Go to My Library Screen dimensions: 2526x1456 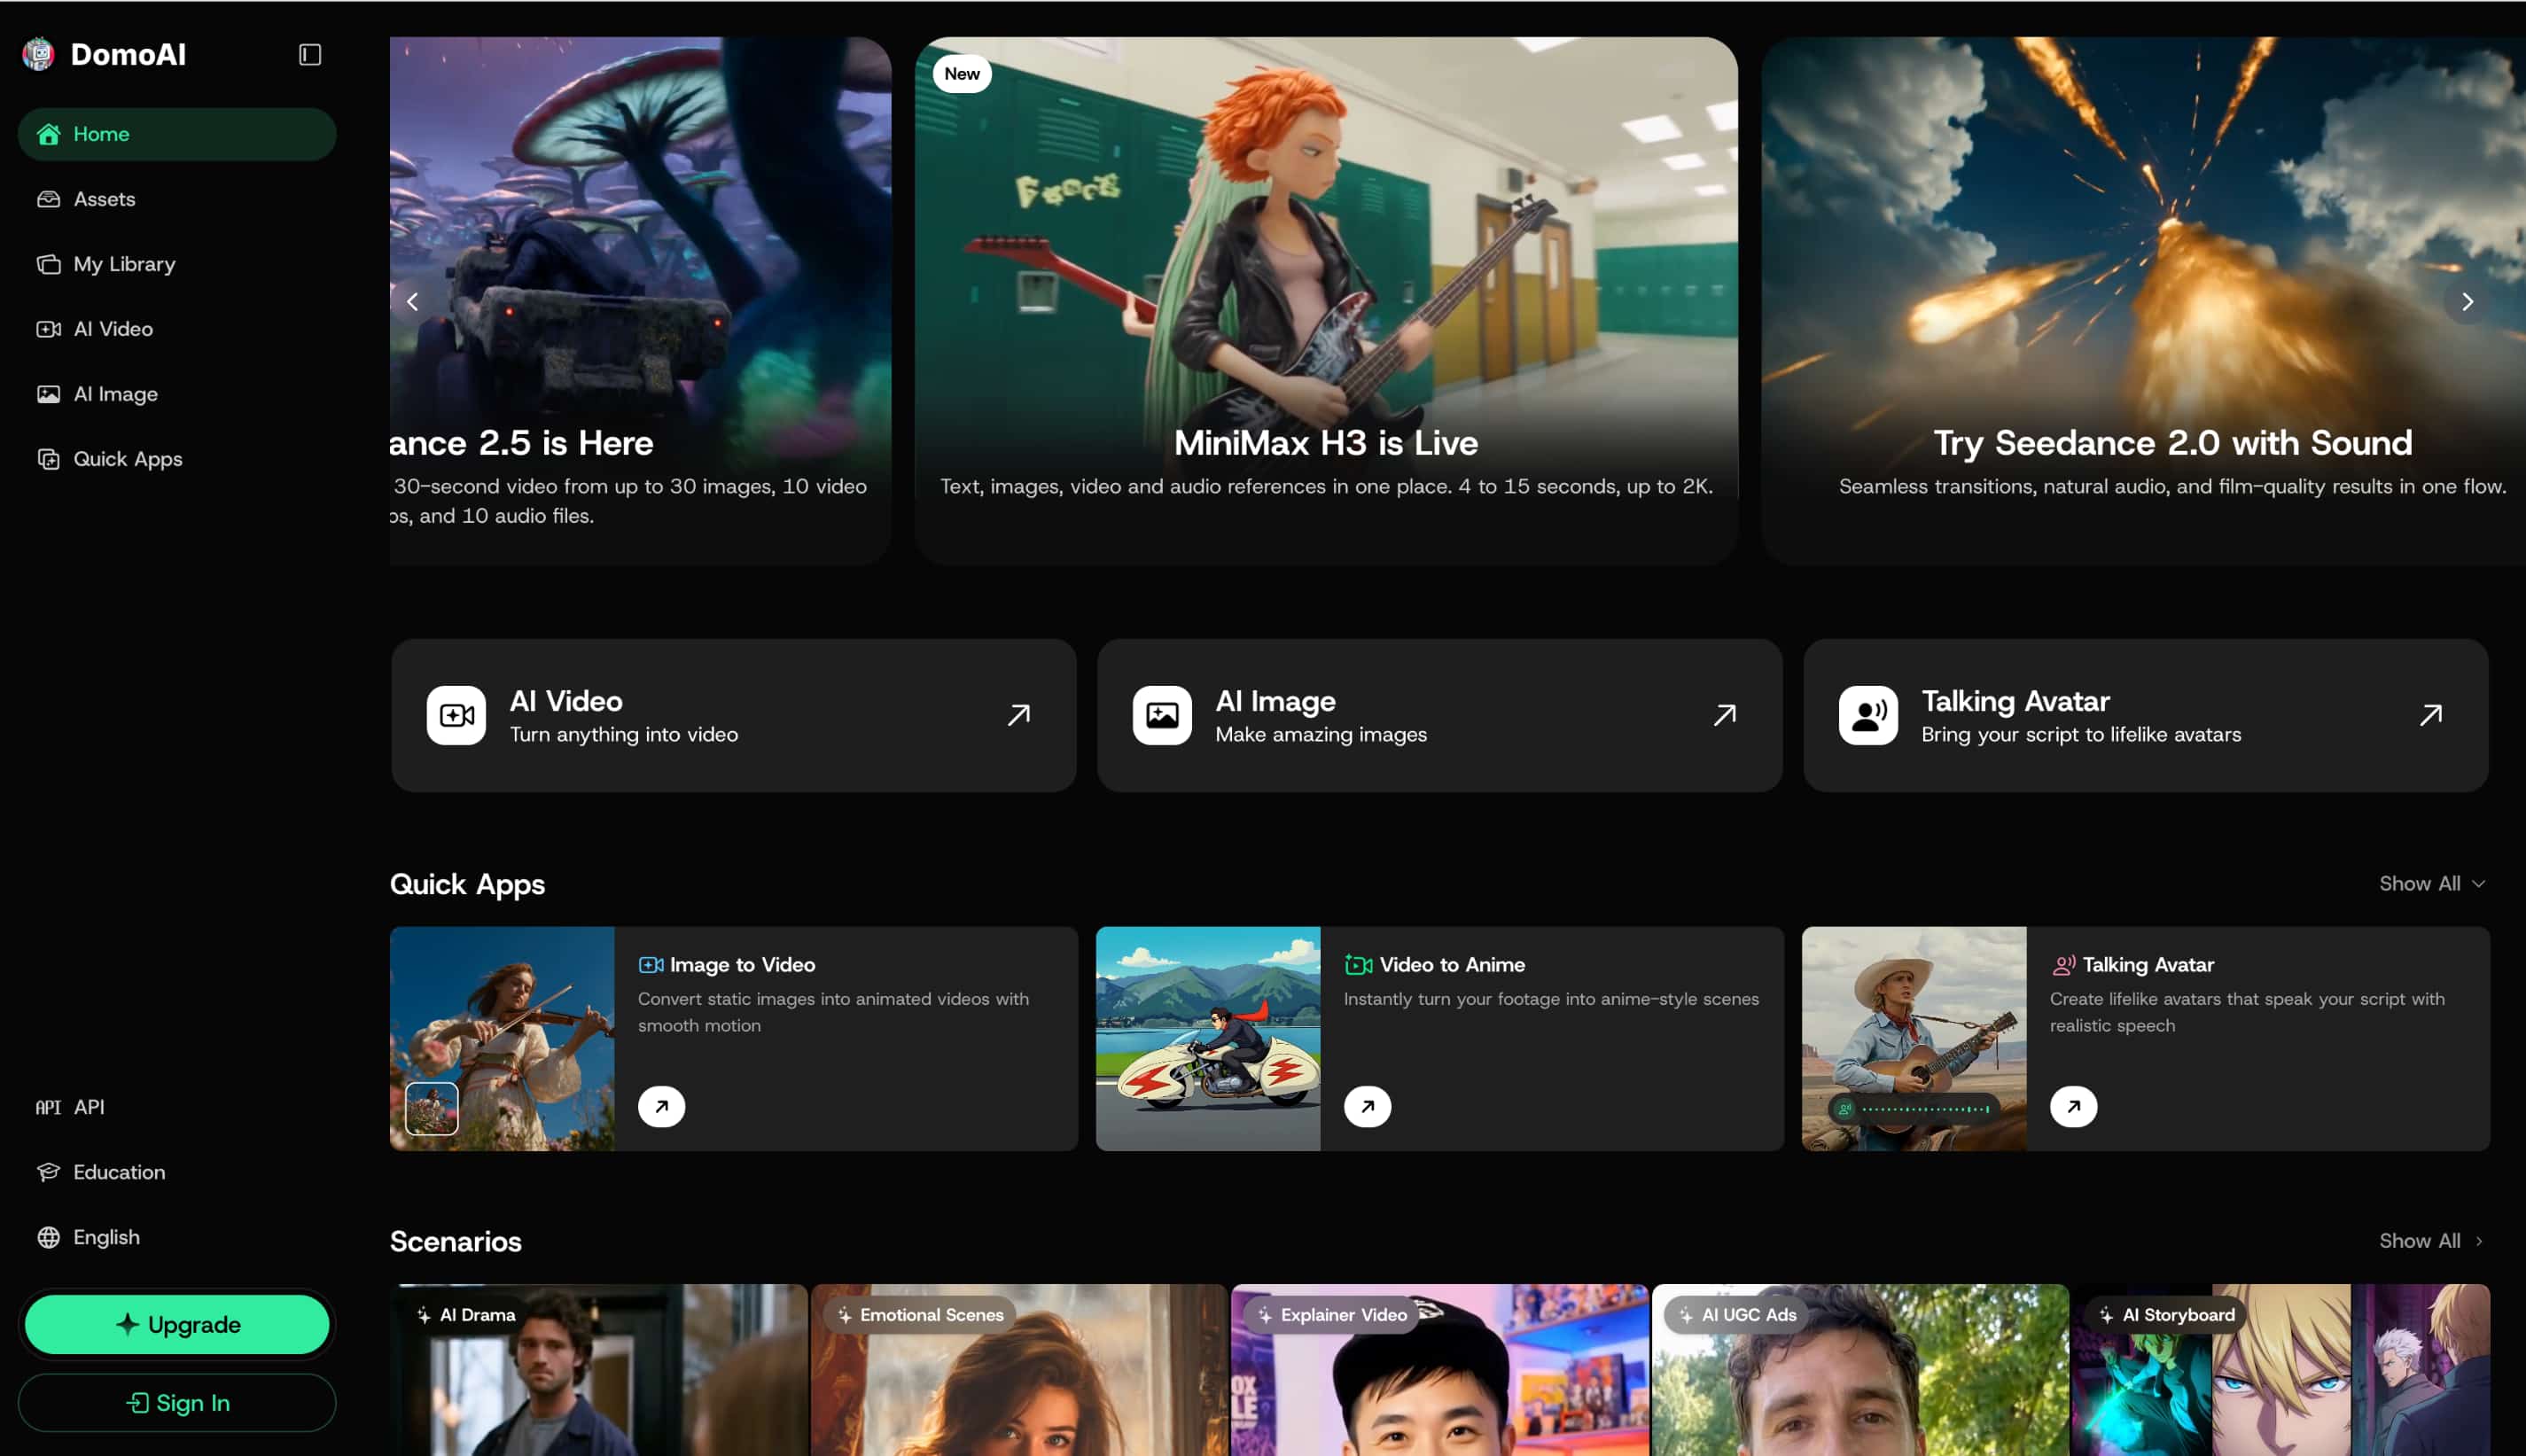(x=177, y=264)
